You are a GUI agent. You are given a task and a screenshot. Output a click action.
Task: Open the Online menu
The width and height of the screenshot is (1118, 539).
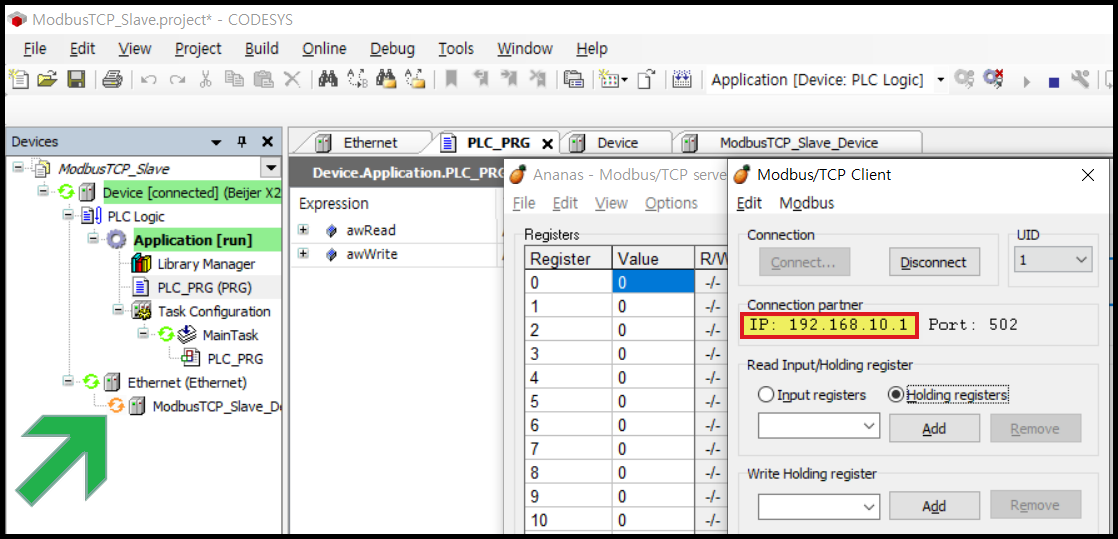click(x=324, y=48)
